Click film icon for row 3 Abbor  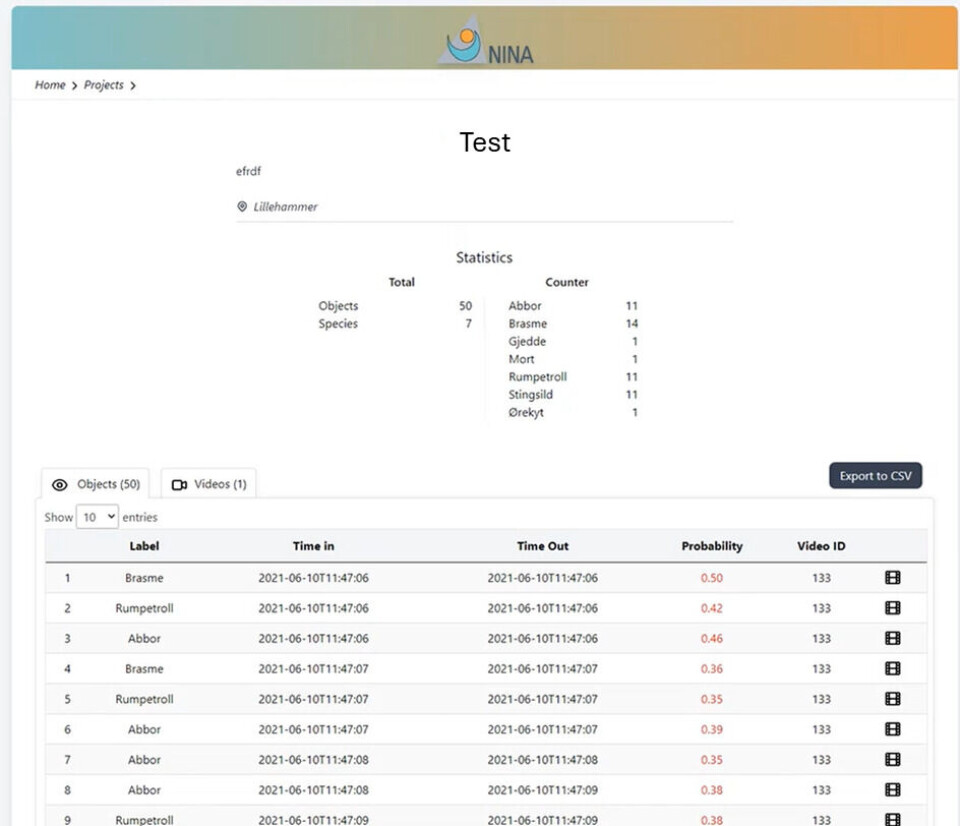[892, 638]
